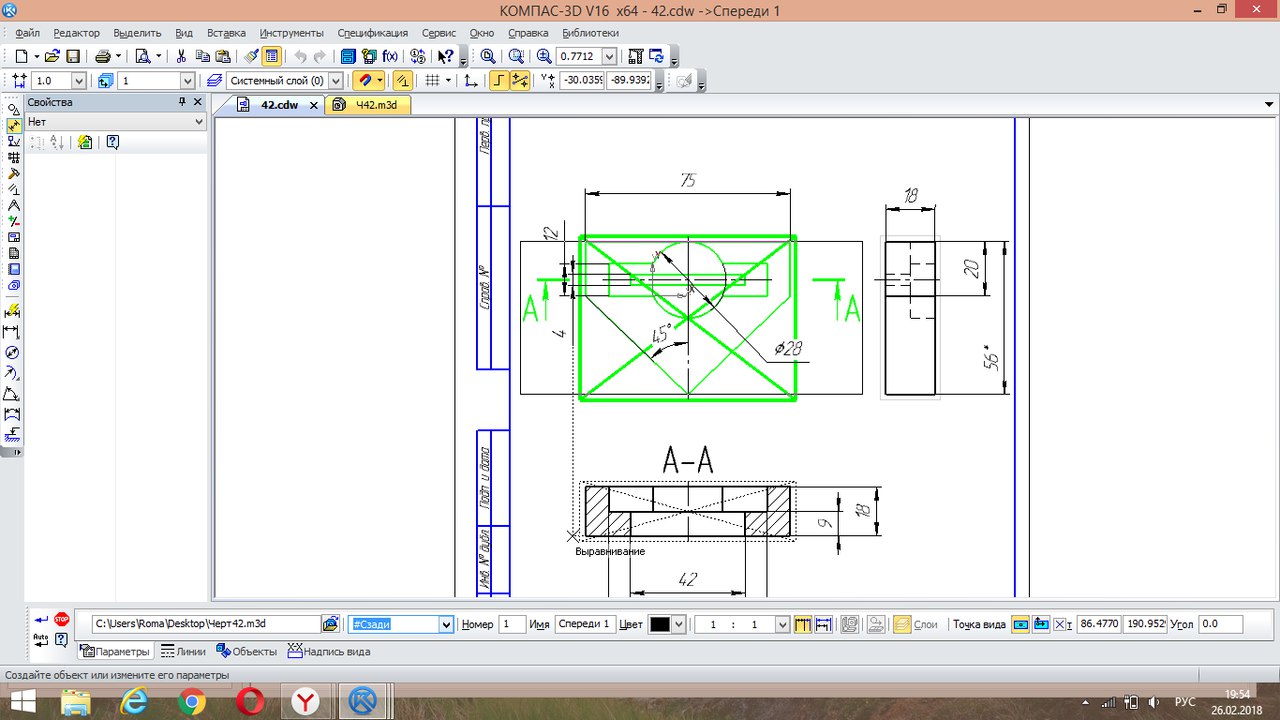
Task: Select the angular dimension tool
Action: pos(12,393)
